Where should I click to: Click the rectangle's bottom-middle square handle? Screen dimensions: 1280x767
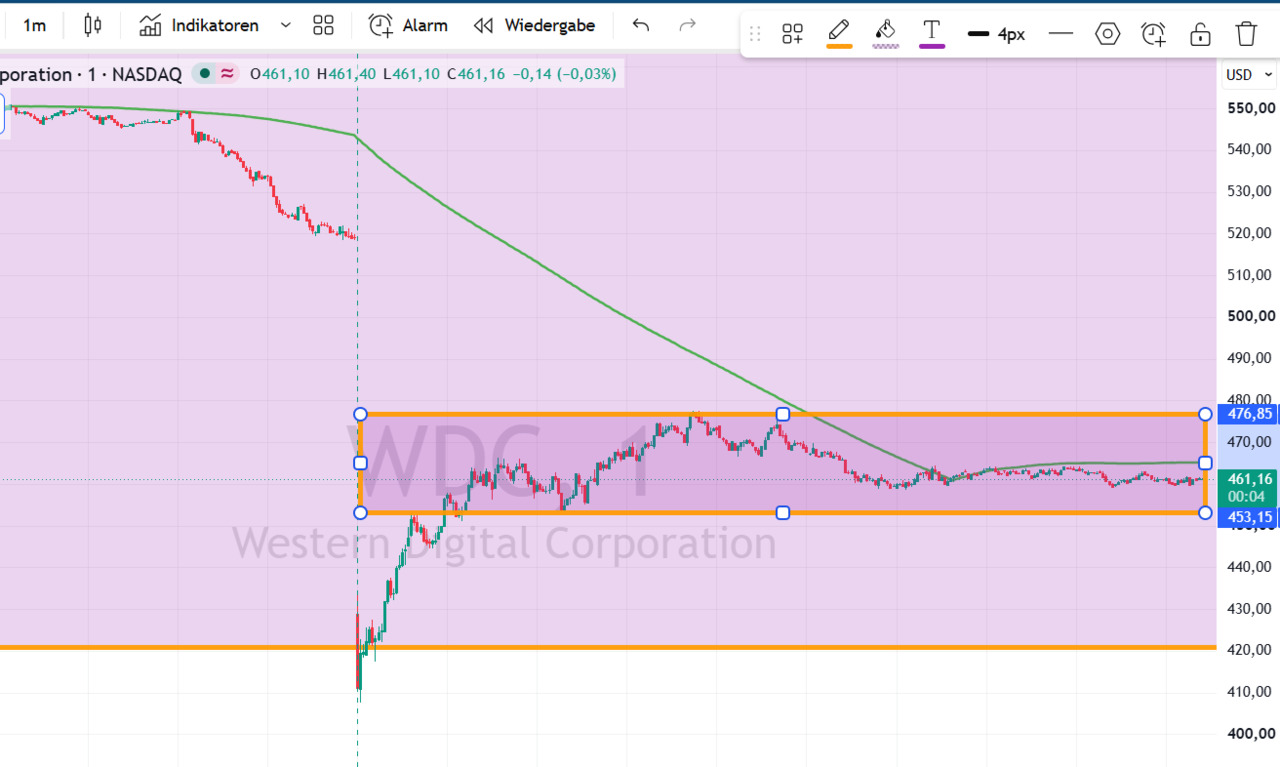click(783, 513)
